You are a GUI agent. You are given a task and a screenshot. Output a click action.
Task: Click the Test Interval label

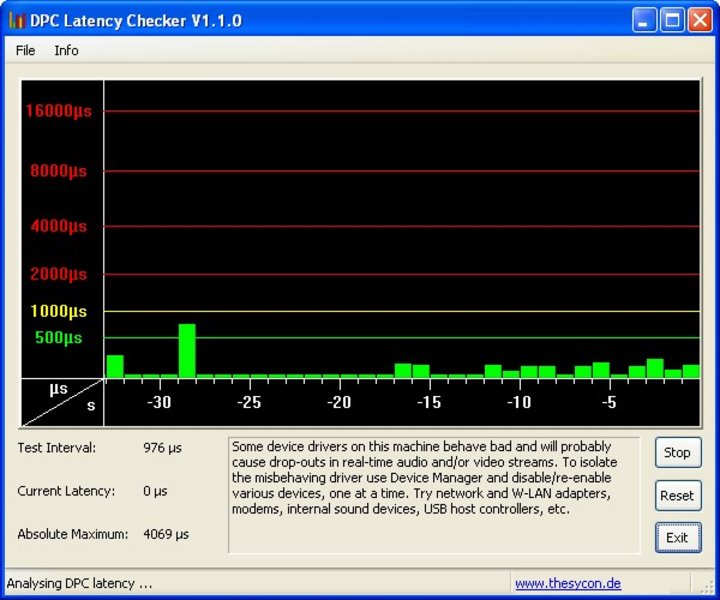56,448
